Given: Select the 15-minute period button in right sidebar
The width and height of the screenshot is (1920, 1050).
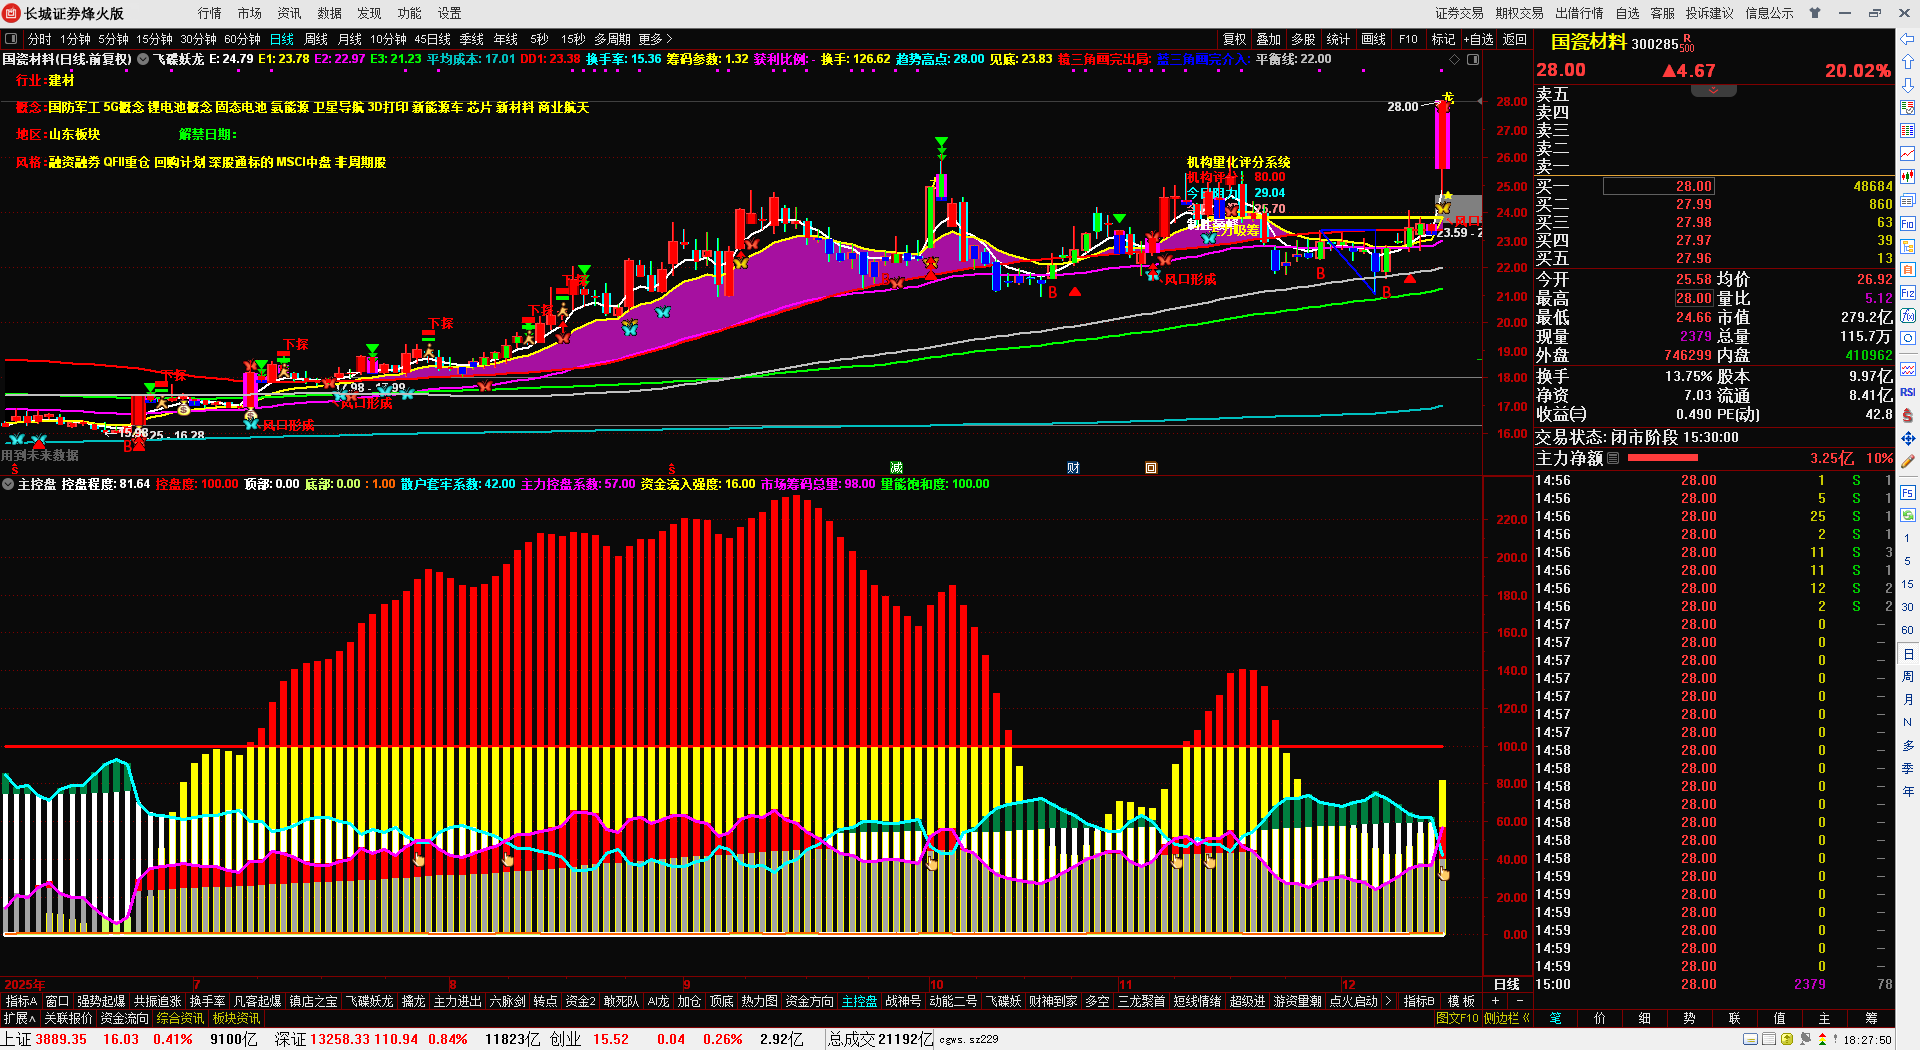Looking at the screenshot, I should point(1907,584).
